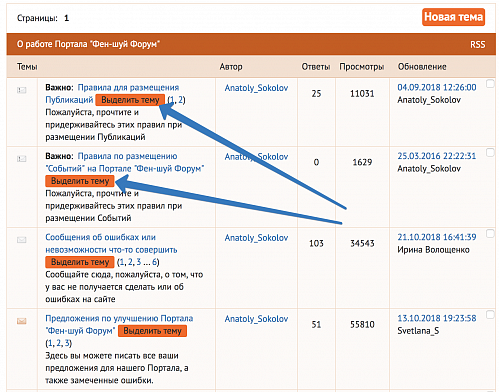Open topic 'Правила по размещению Событий'
The image size is (499, 392).
click(x=125, y=162)
